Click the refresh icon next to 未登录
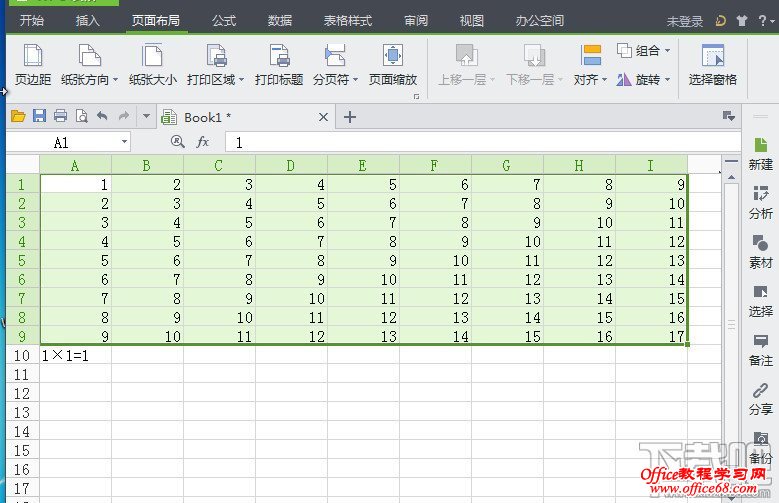This screenshot has width=779, height=503. click(720, 21)
